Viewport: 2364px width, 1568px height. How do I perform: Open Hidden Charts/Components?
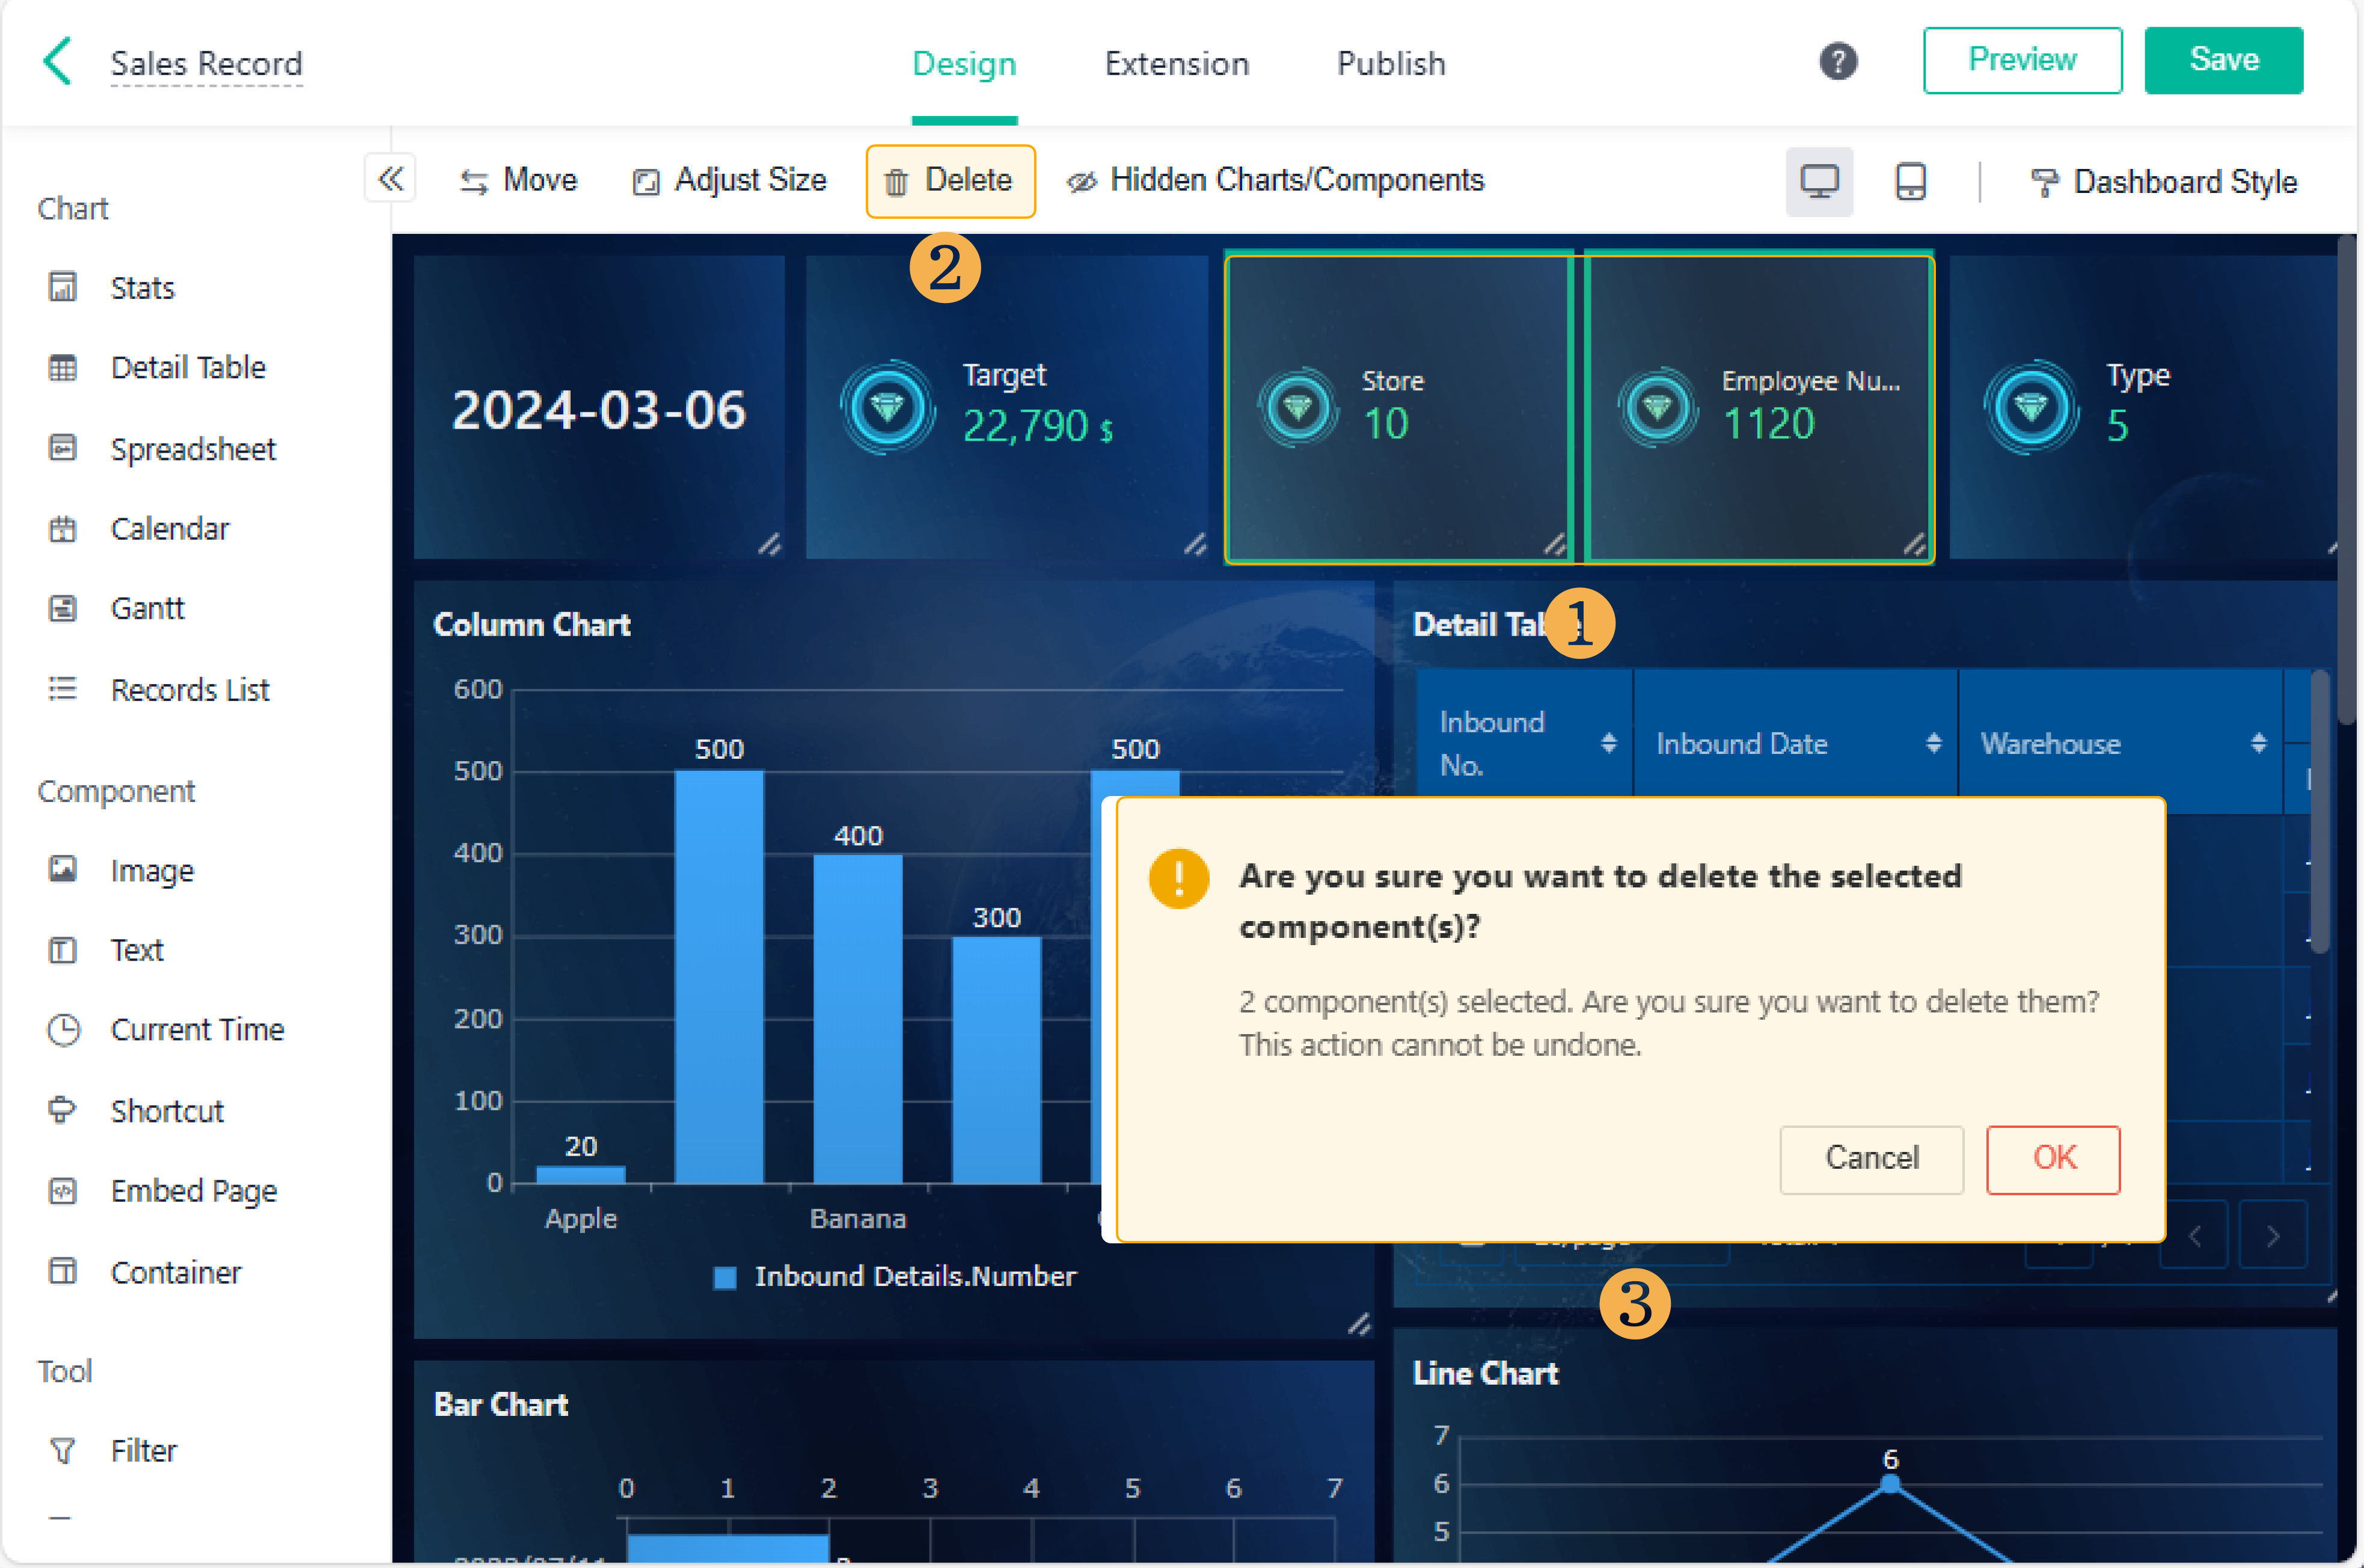1275,181
